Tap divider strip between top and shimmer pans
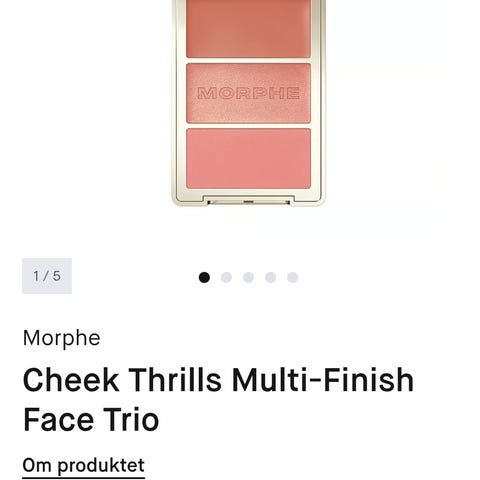 tap(248, 60)
